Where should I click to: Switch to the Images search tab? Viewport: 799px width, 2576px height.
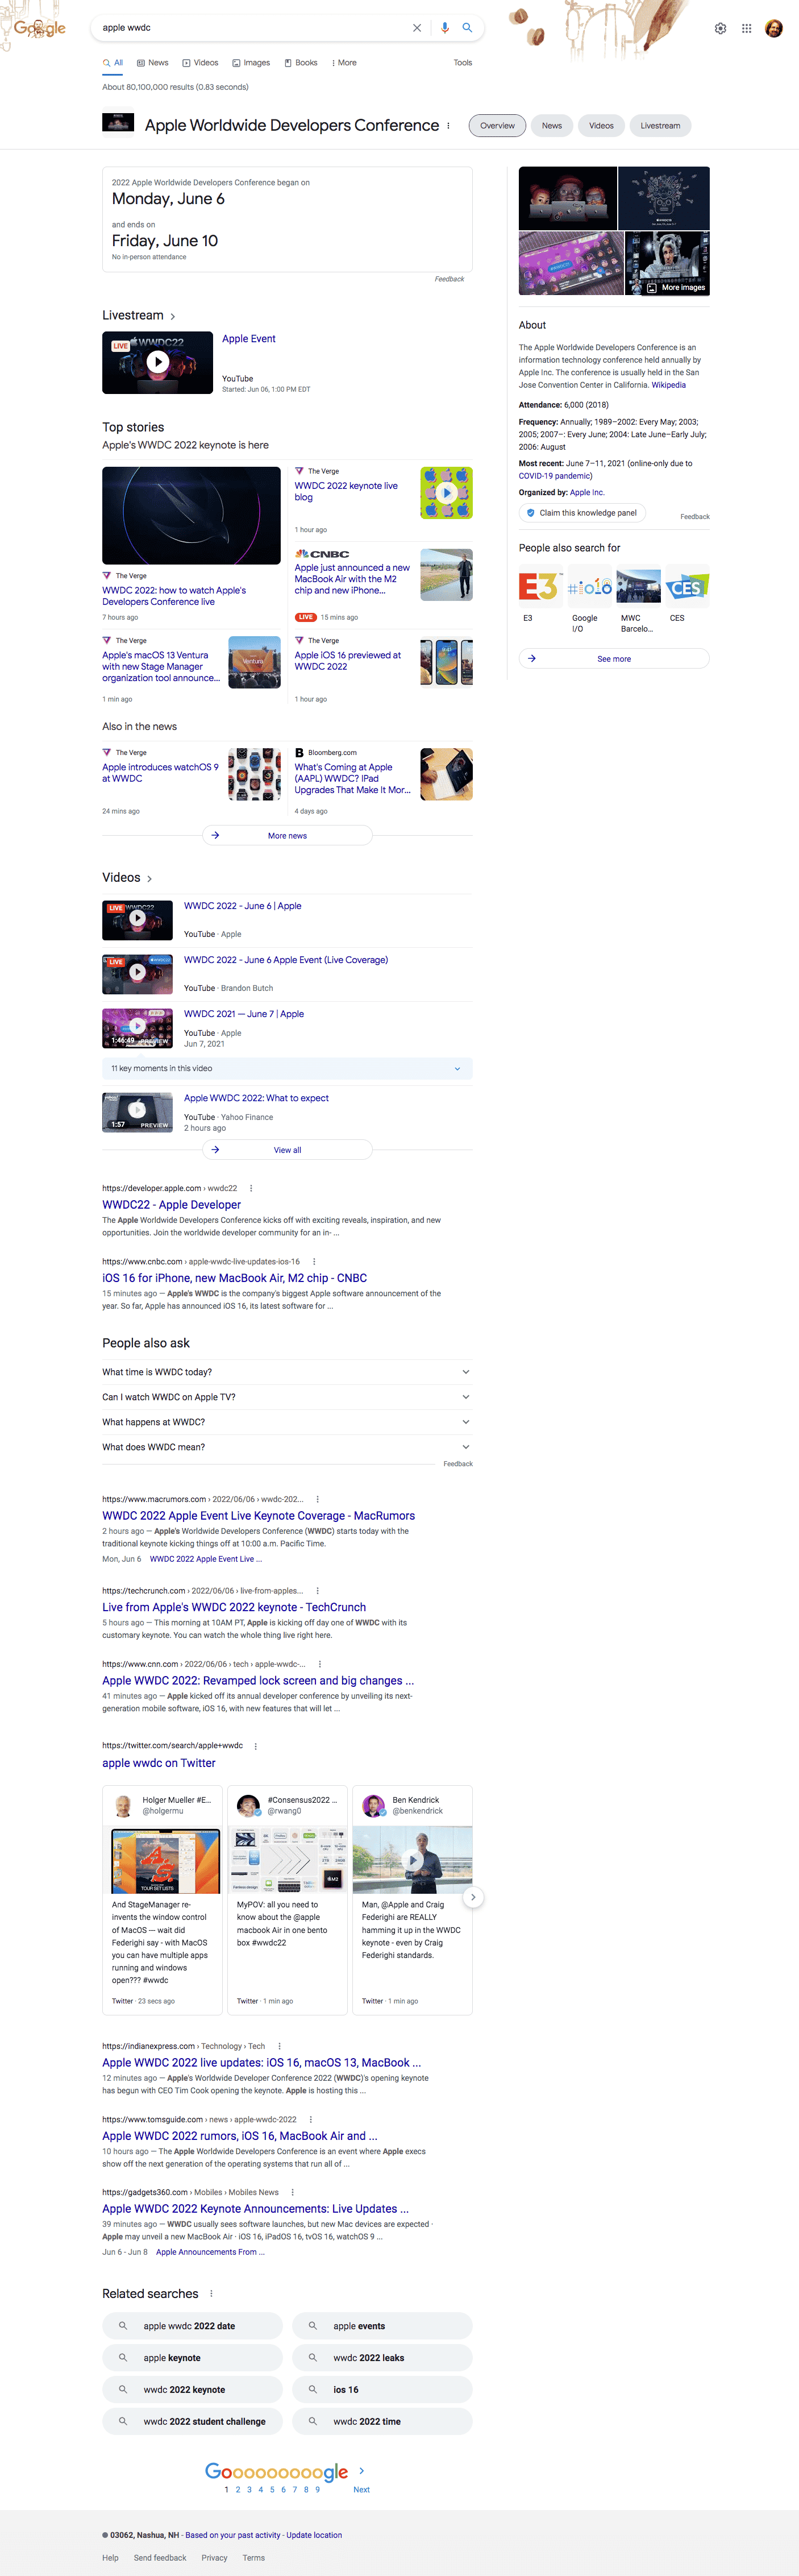tap(251, 63)
